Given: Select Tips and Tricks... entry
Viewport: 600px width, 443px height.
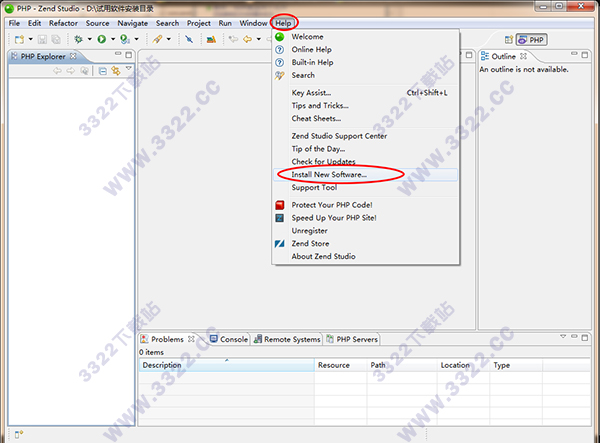Looking at the screenshot, I should [x=365, y=106].
